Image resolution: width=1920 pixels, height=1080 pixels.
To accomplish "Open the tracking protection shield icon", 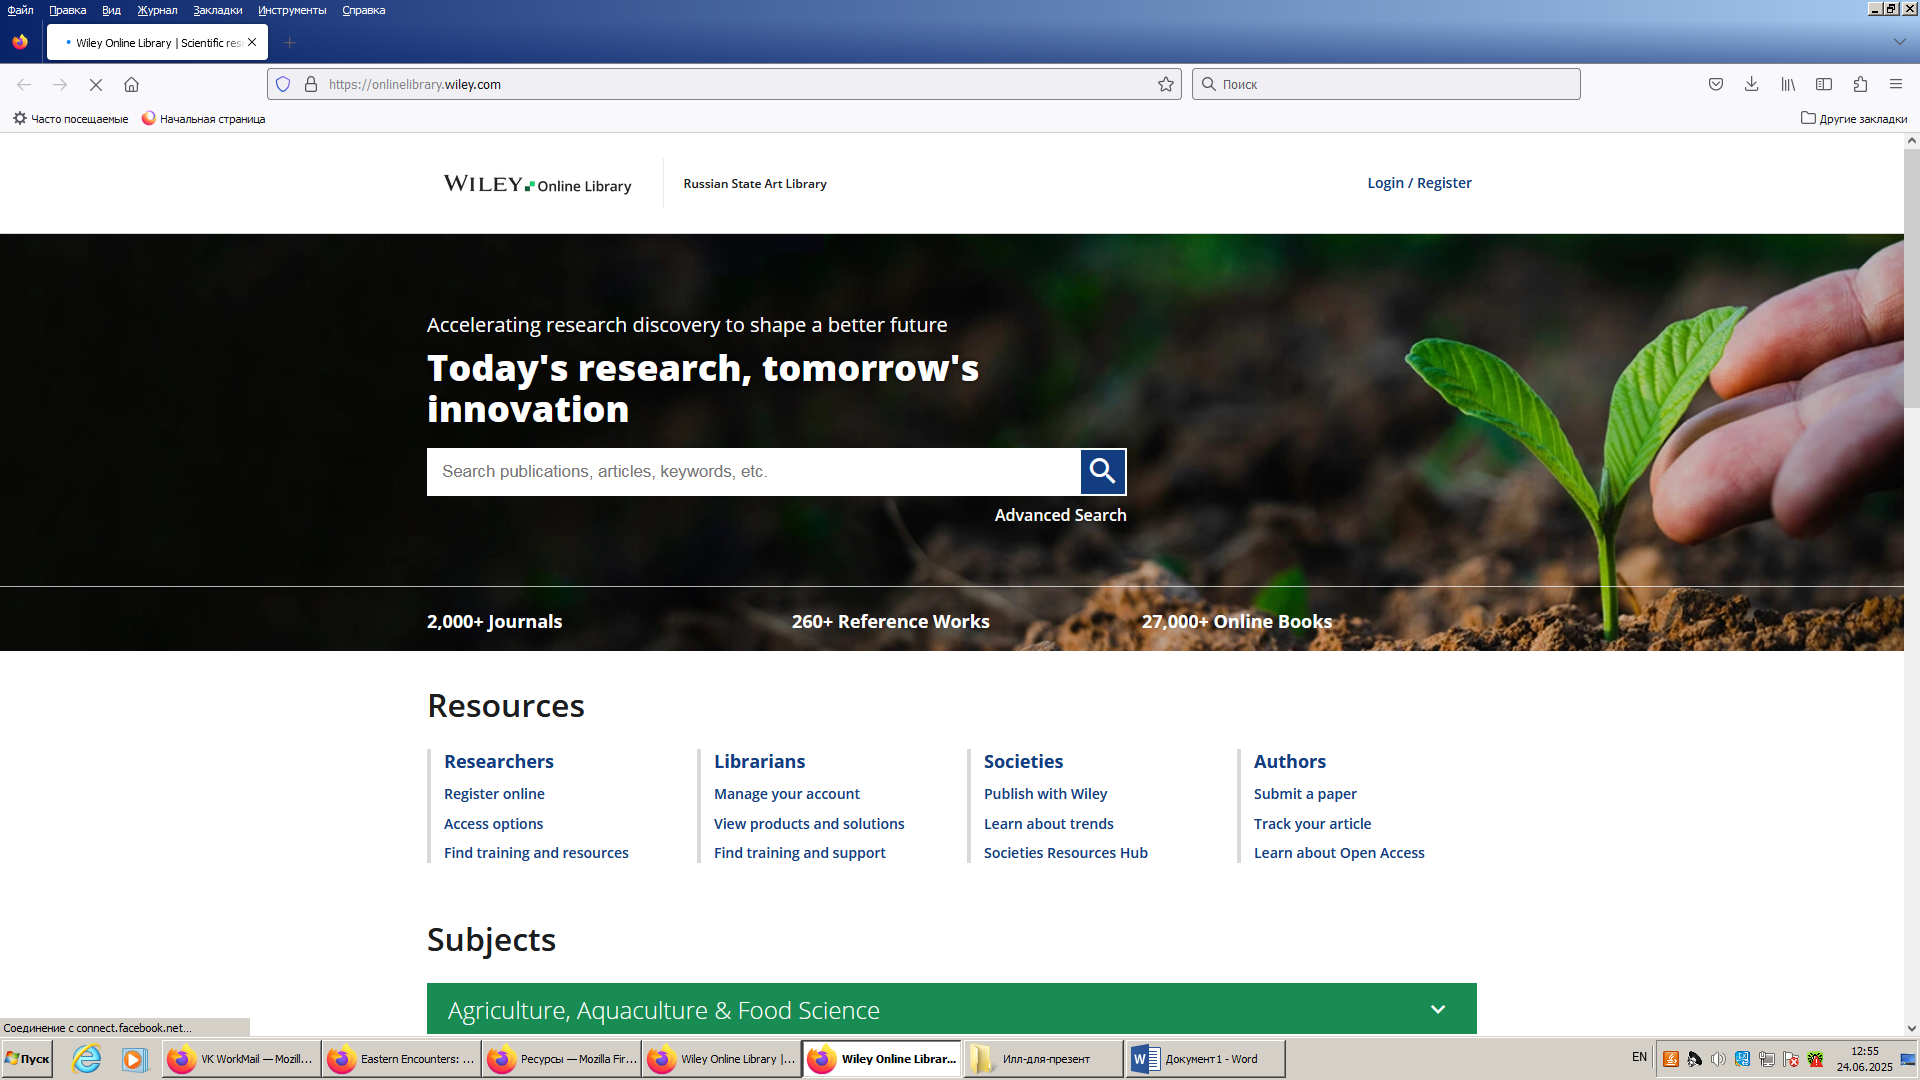I will click(283, 85).
